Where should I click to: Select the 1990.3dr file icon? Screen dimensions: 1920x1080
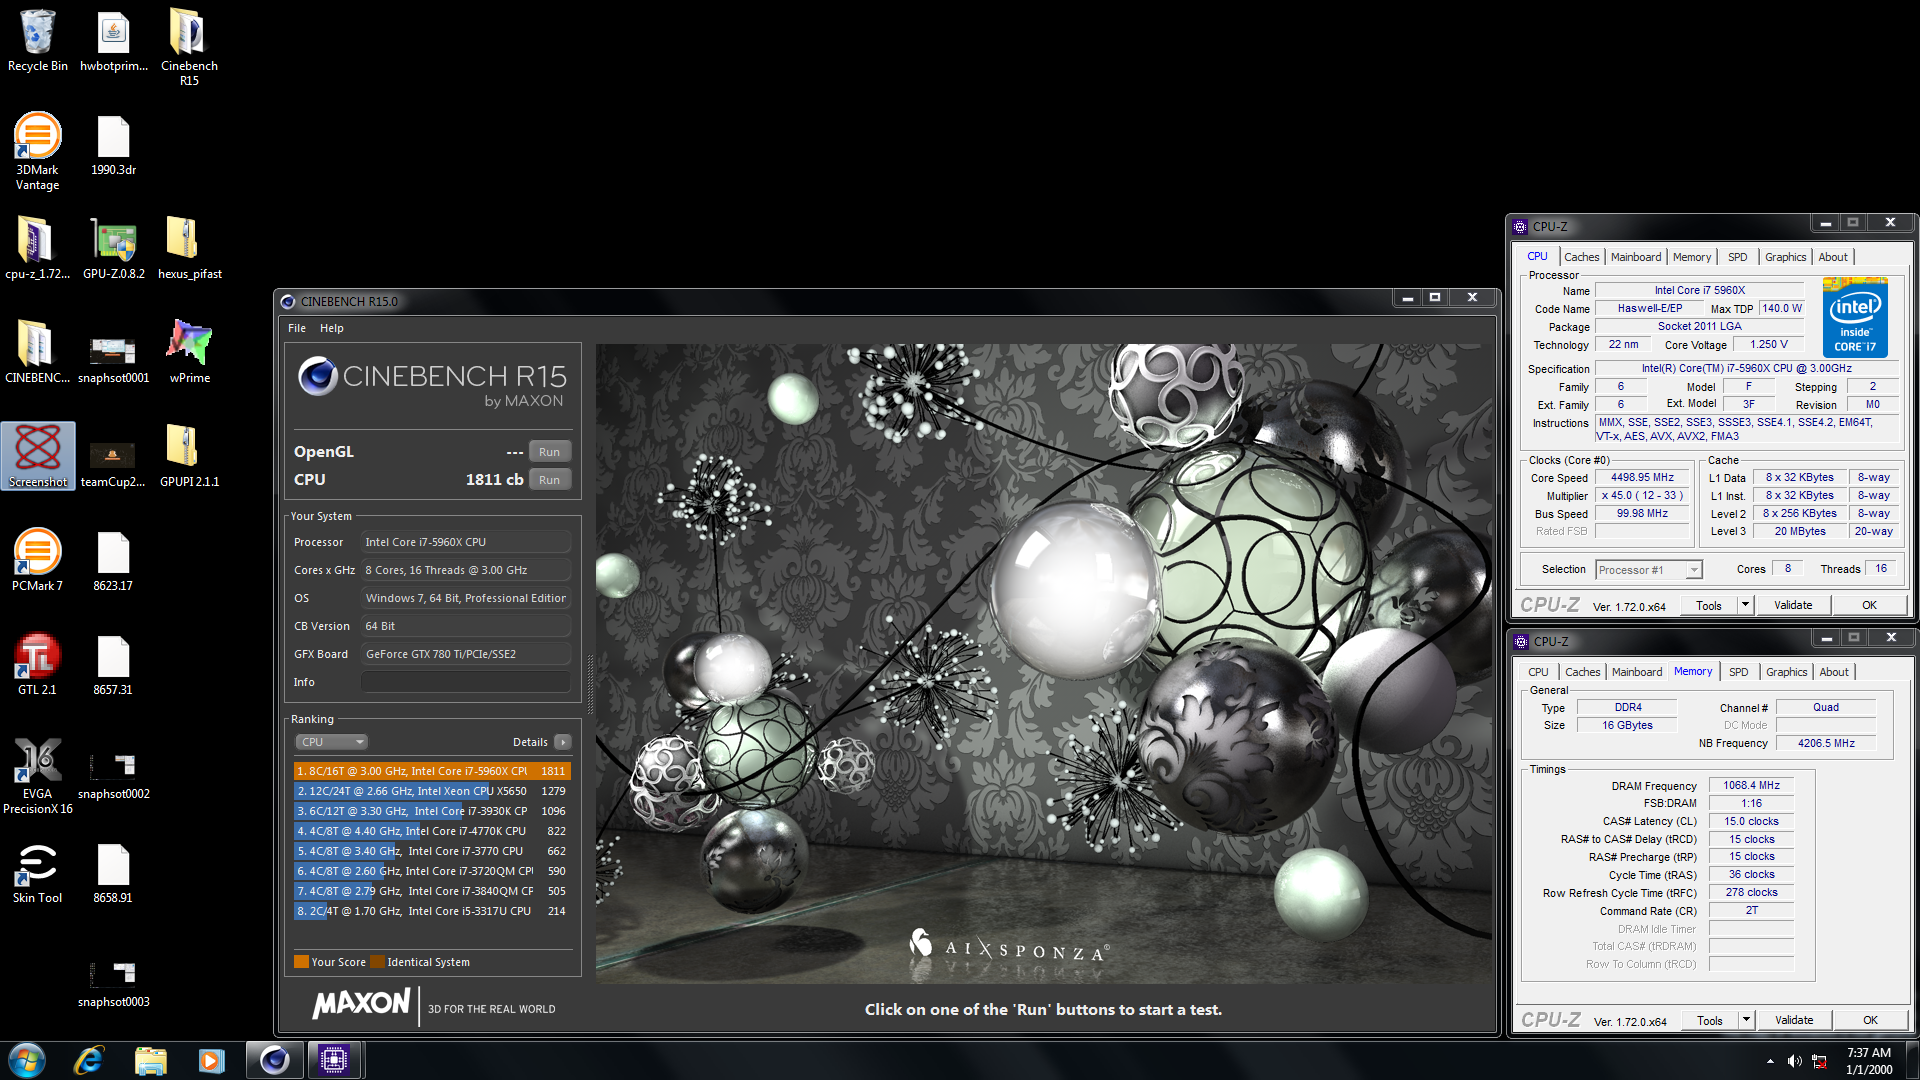[x=113, y=145]
